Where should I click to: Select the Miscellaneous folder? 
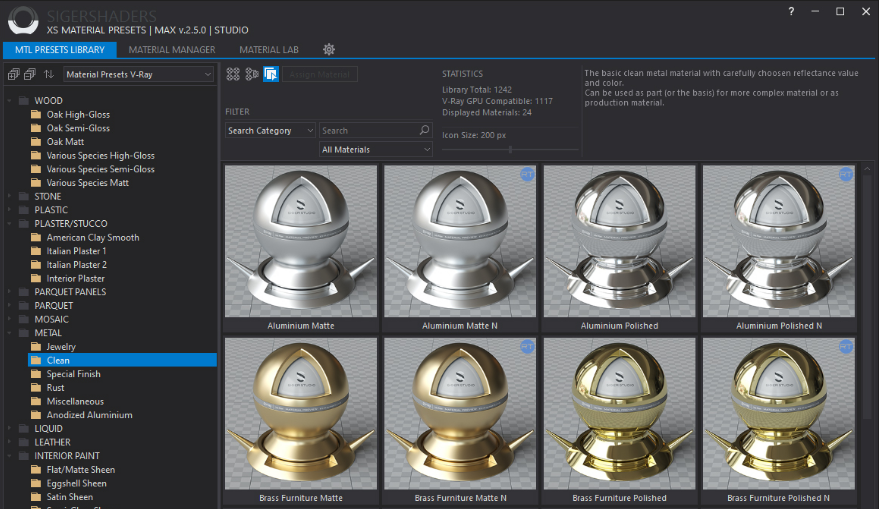coord(75,402)
